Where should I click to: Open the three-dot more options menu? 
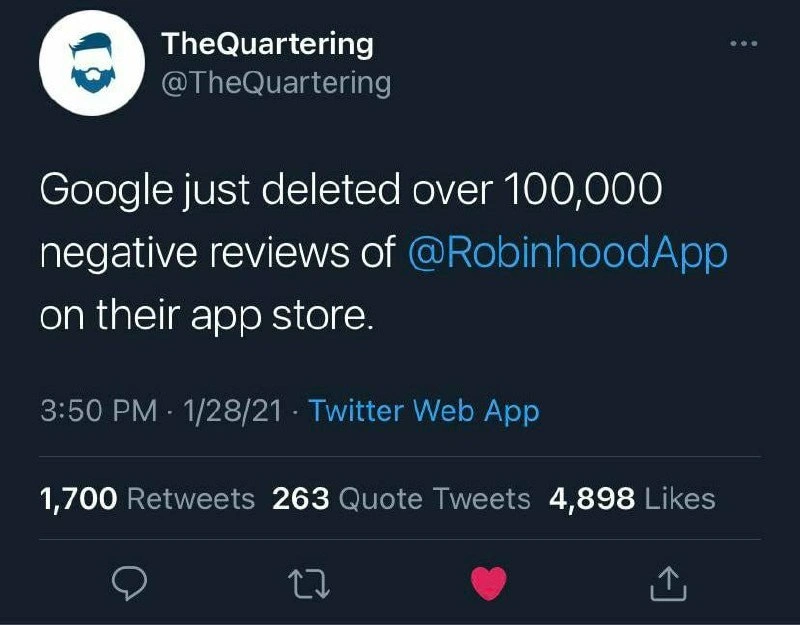744,44
